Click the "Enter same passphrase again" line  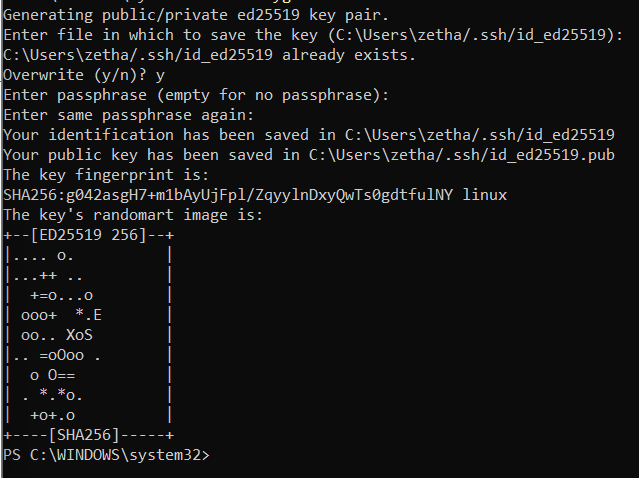130,114
